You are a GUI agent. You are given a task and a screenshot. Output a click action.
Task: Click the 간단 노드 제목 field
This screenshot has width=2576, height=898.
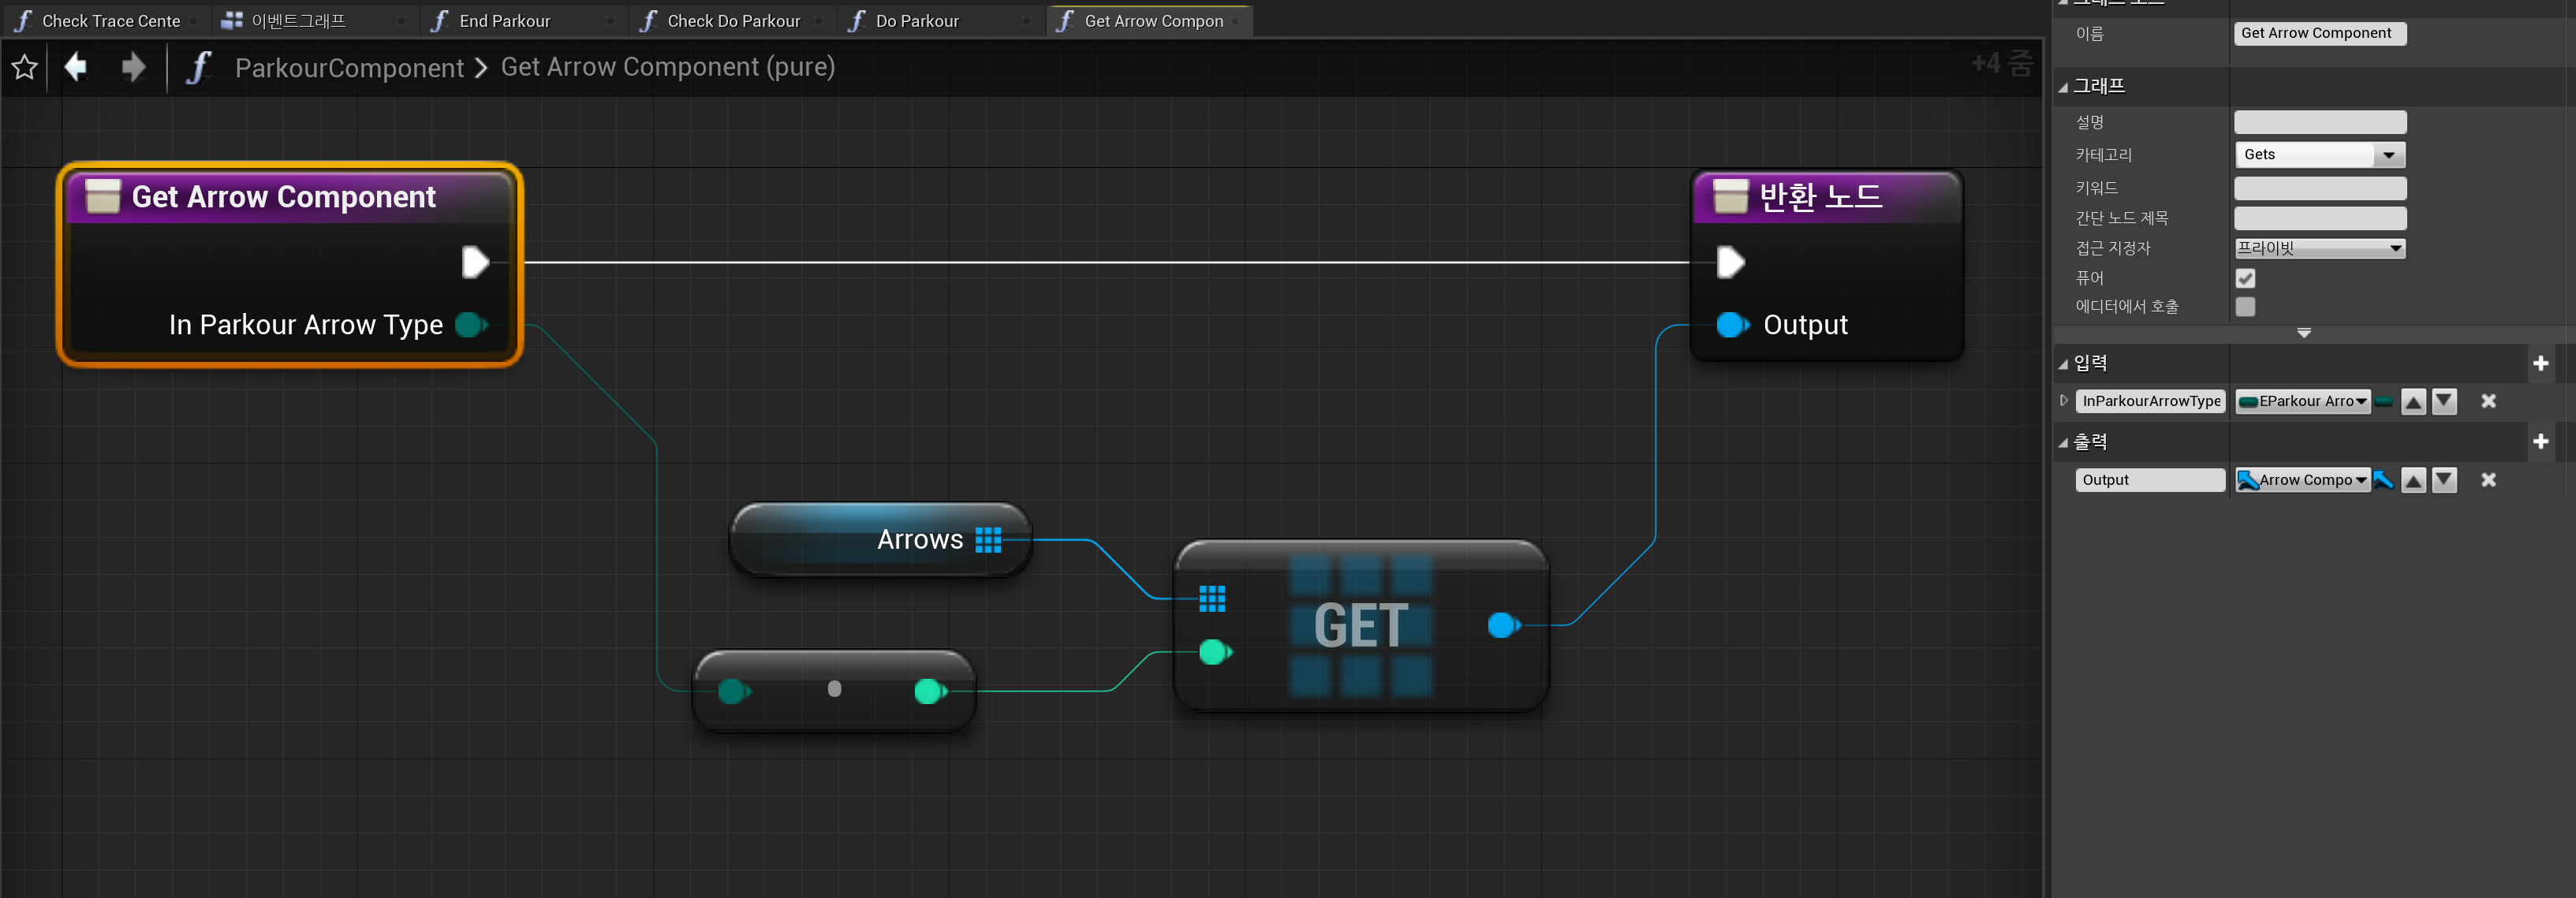[2319, 218]
